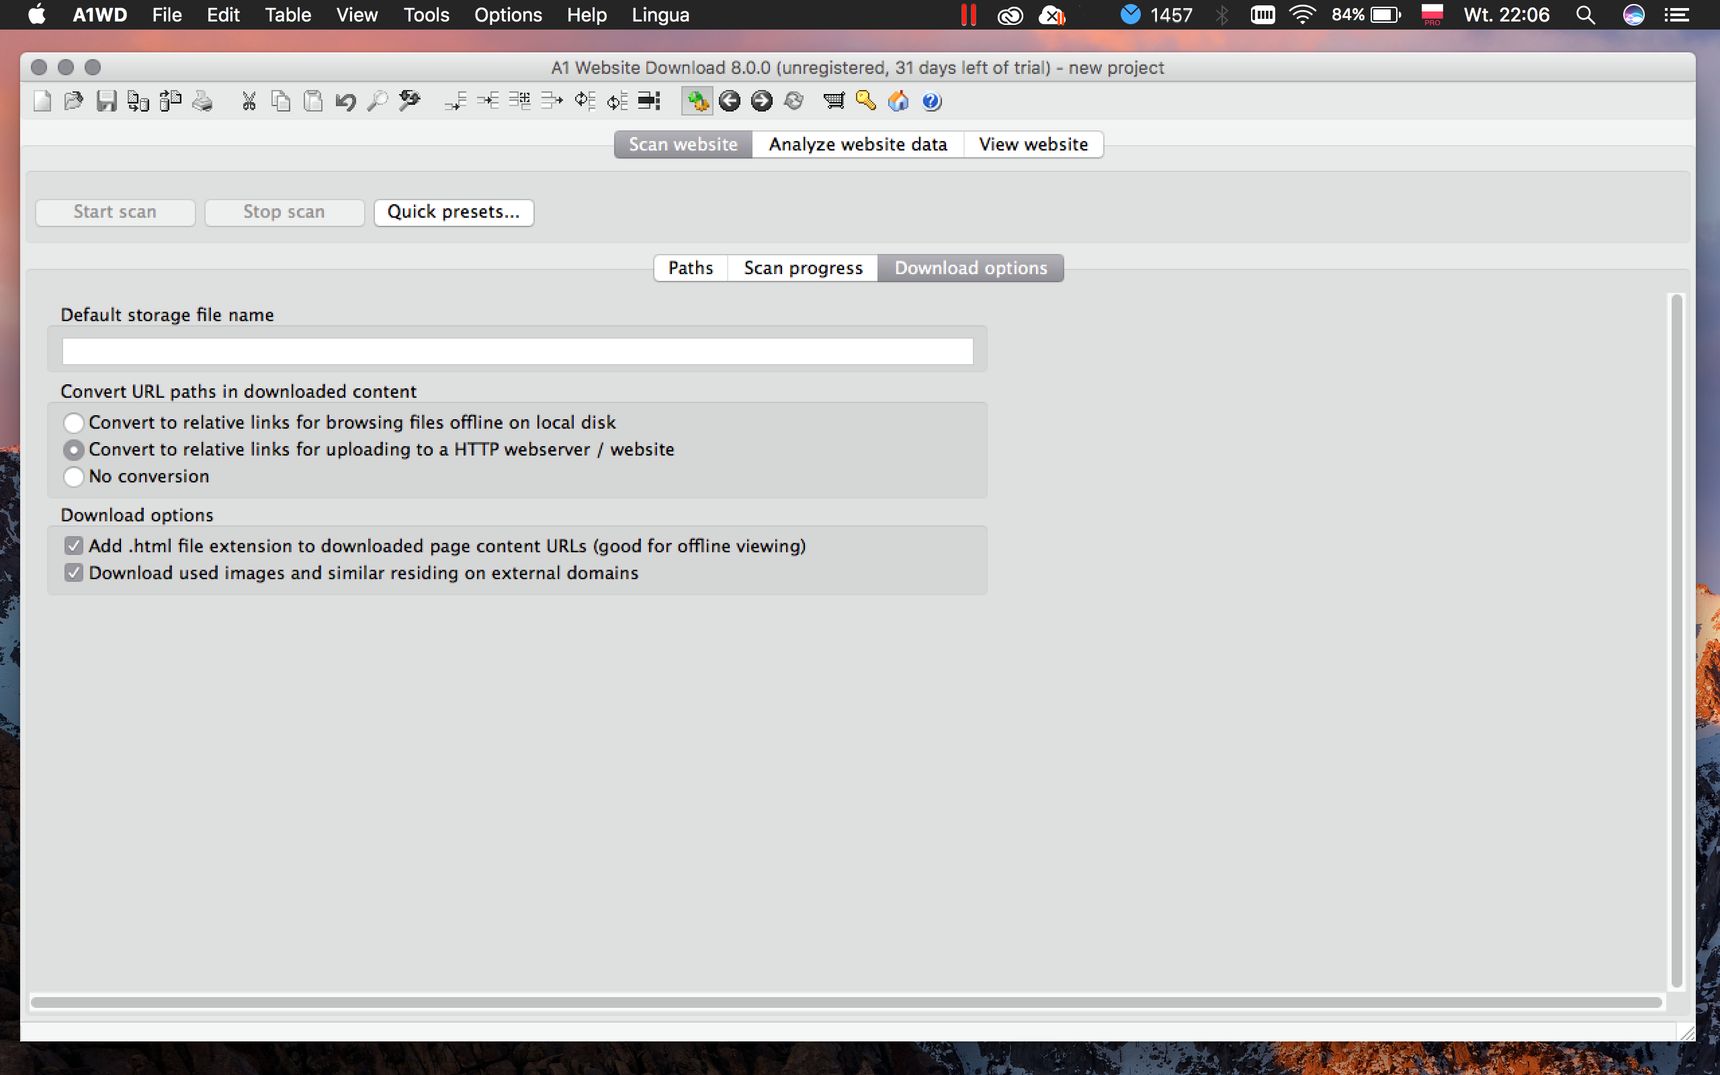Click the vertical scrollbar of options panel
This screenshot has height=1075, width=1720.
click(x=1677, y=640)
